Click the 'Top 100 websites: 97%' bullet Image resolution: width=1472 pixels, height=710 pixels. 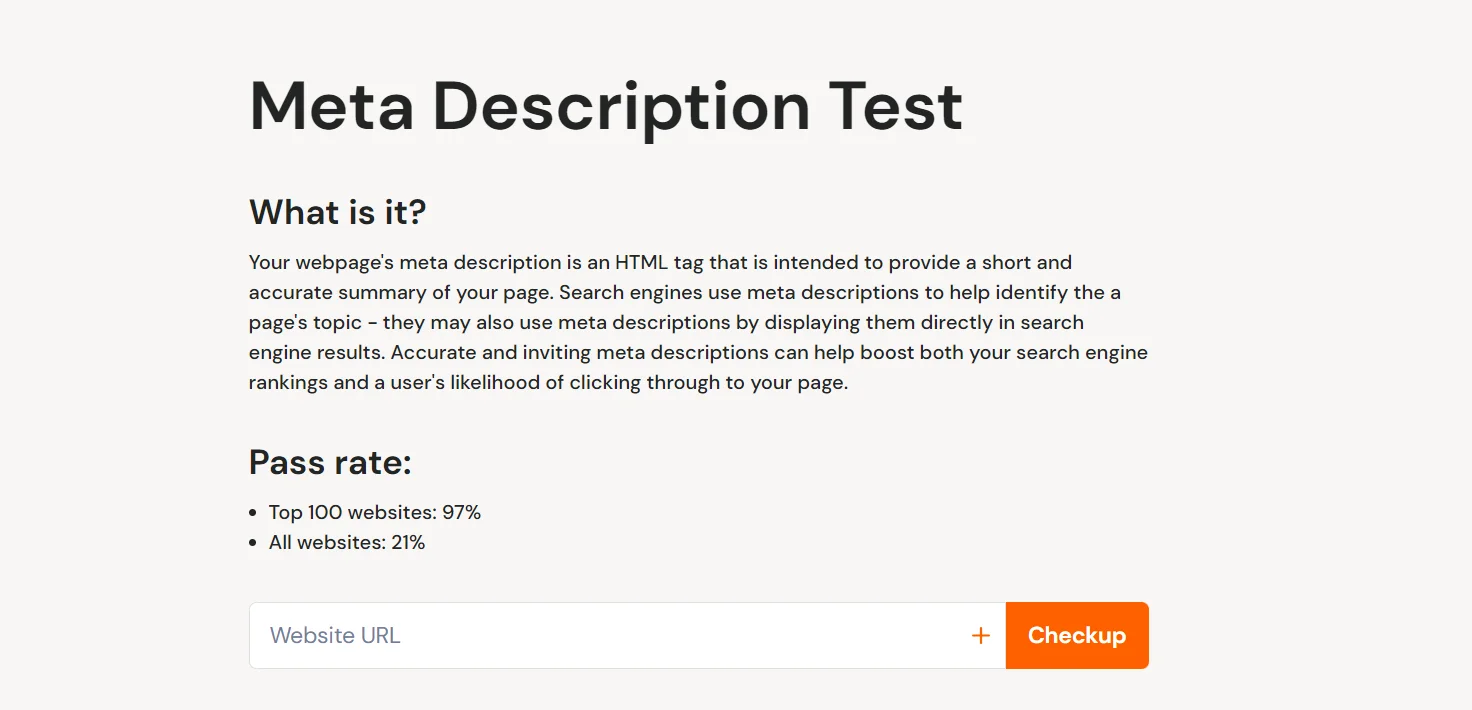coord(374,511)
